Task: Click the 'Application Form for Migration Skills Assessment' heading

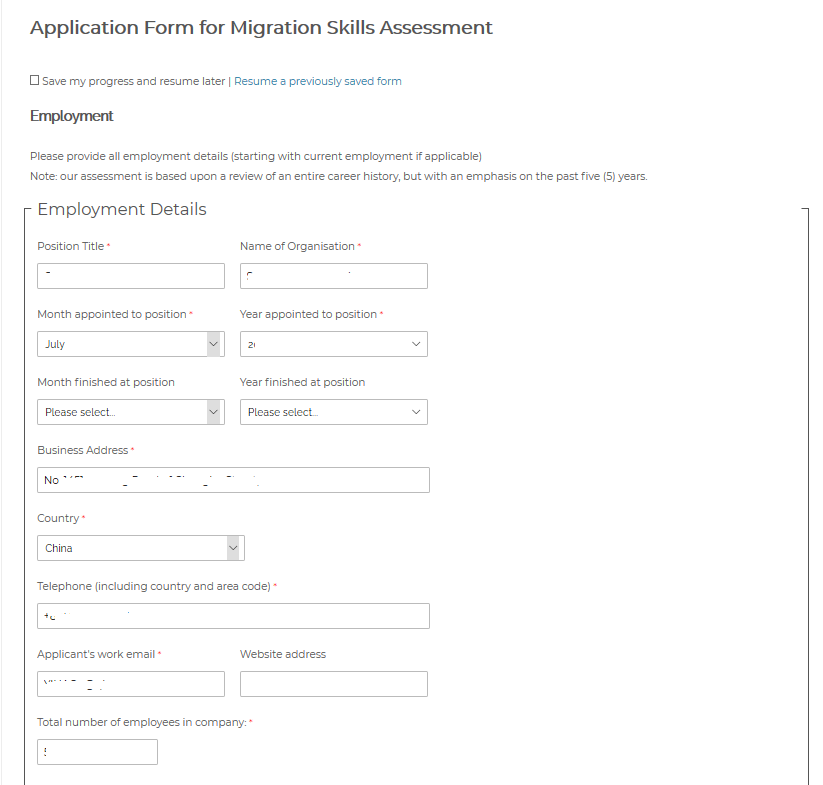Action: (x=261, y=27)
